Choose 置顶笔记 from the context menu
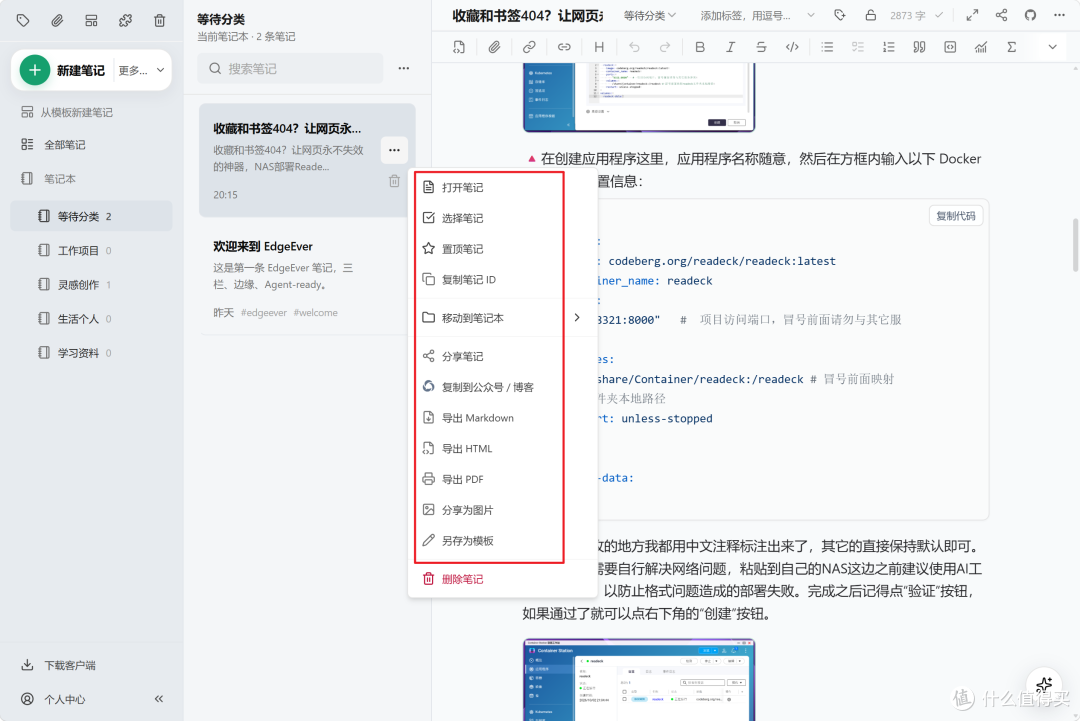Viewport: 1080px width, 721px height. click(x=503, y=249)
